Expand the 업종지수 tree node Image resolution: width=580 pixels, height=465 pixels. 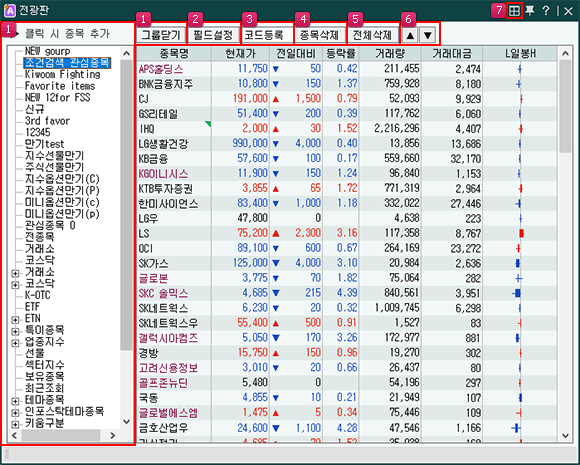pos(15,343)
